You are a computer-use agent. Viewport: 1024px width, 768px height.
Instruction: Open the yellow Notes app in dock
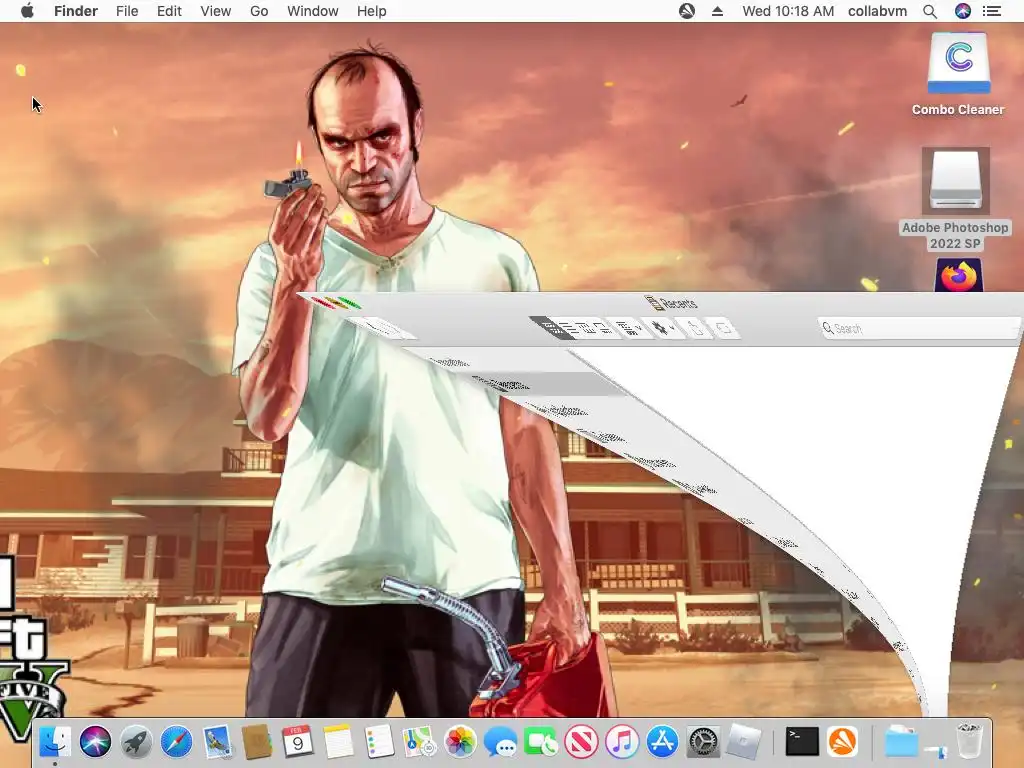338,742
